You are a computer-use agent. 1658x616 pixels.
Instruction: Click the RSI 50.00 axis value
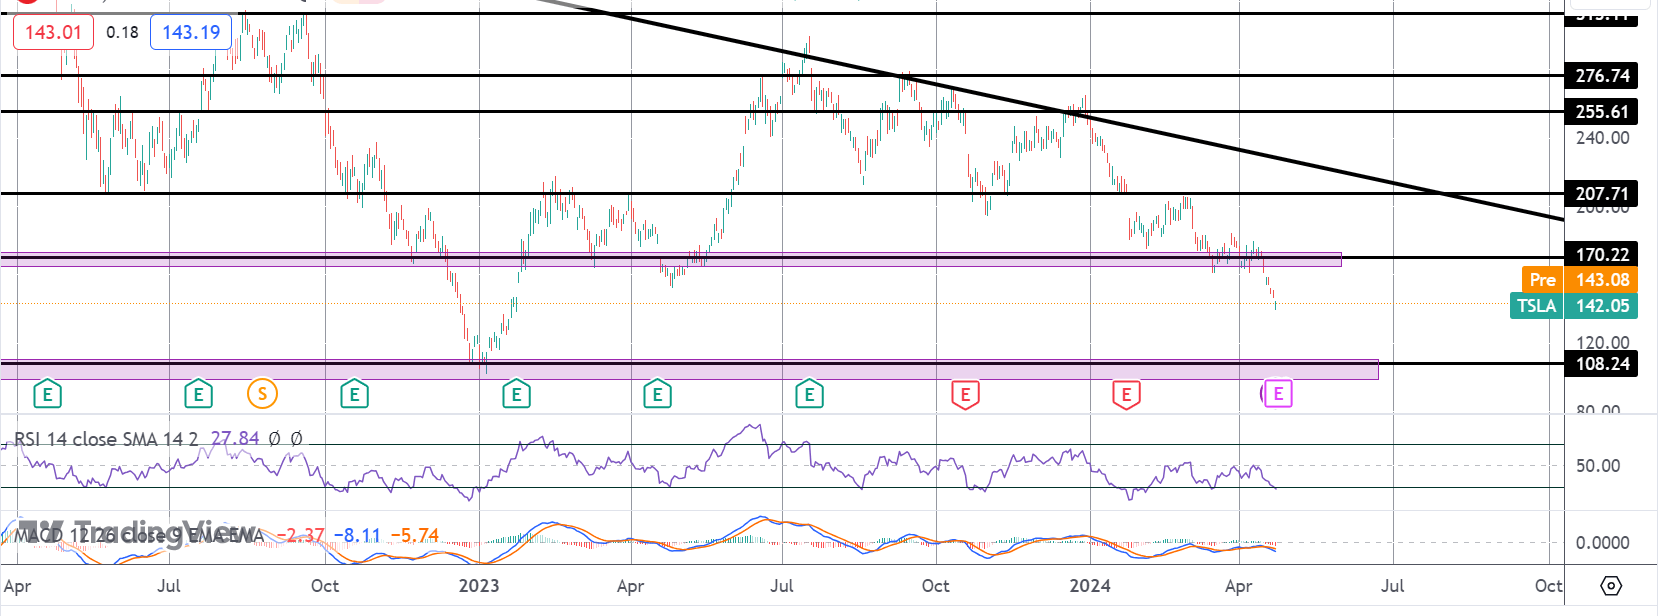[x=1598, y=466]
